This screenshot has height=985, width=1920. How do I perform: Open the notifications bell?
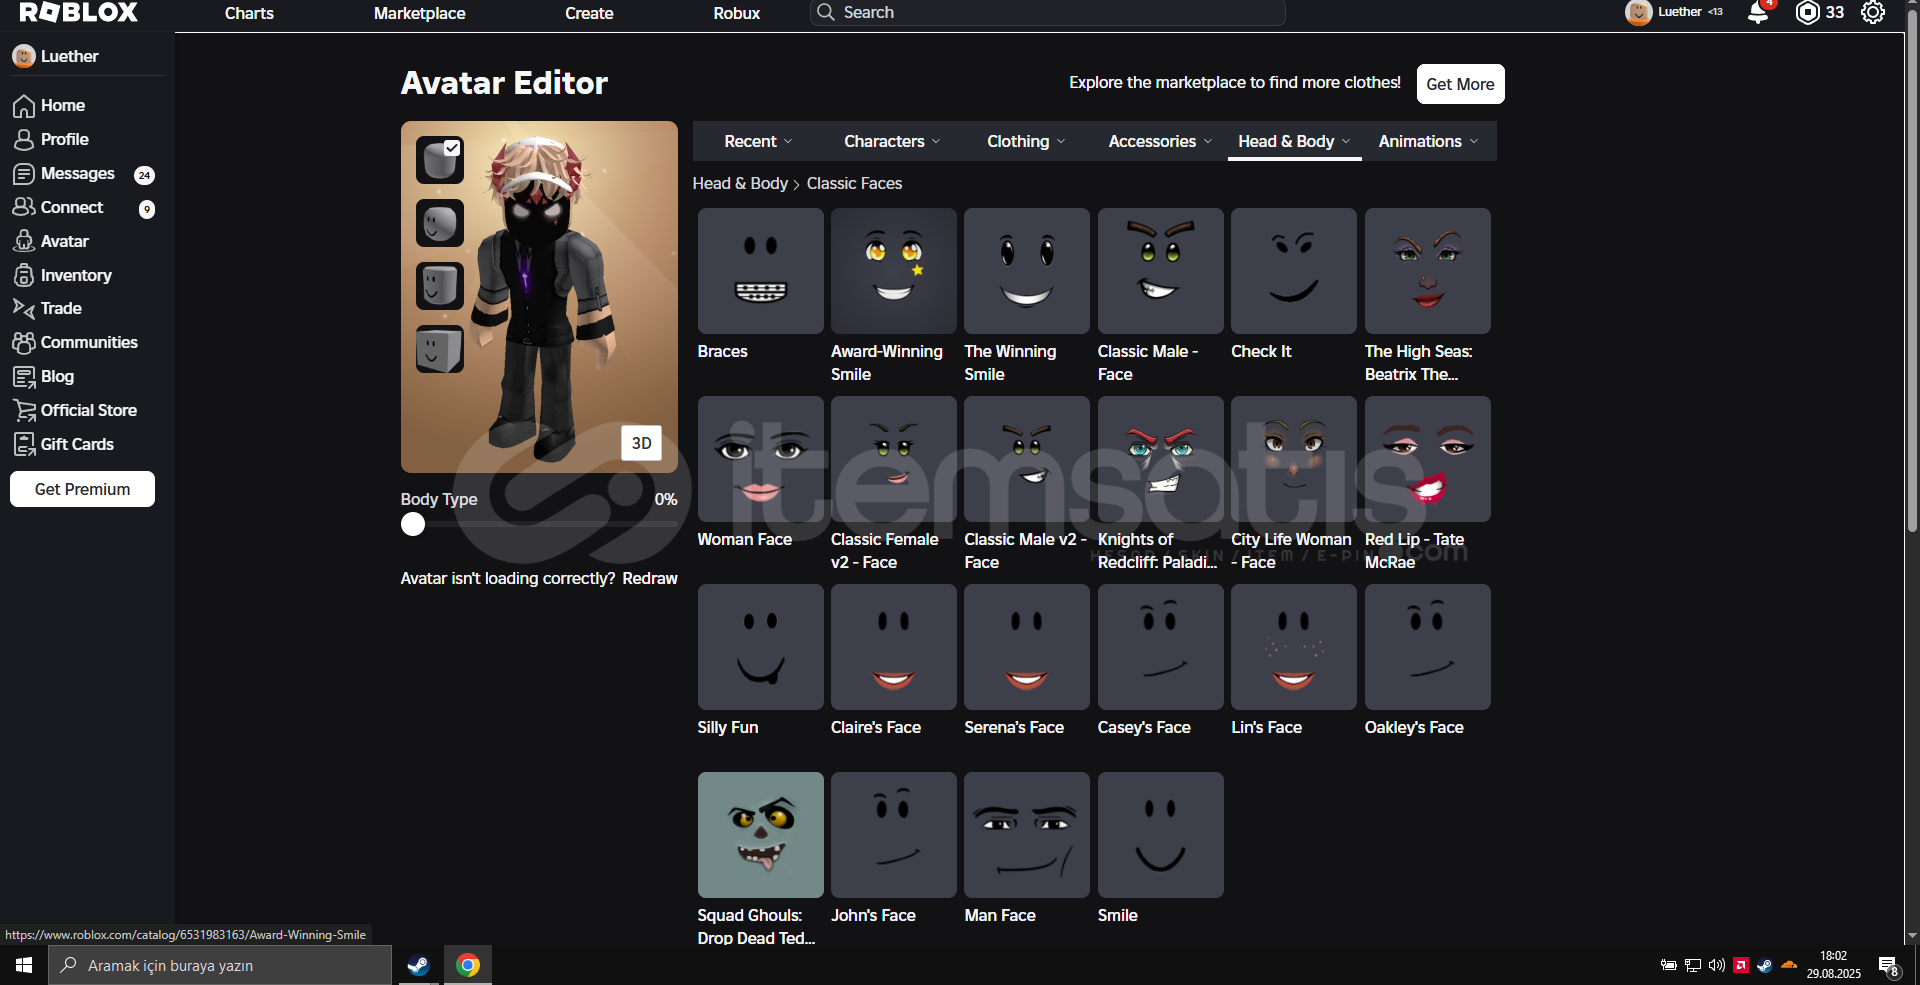pos(1758,12)
